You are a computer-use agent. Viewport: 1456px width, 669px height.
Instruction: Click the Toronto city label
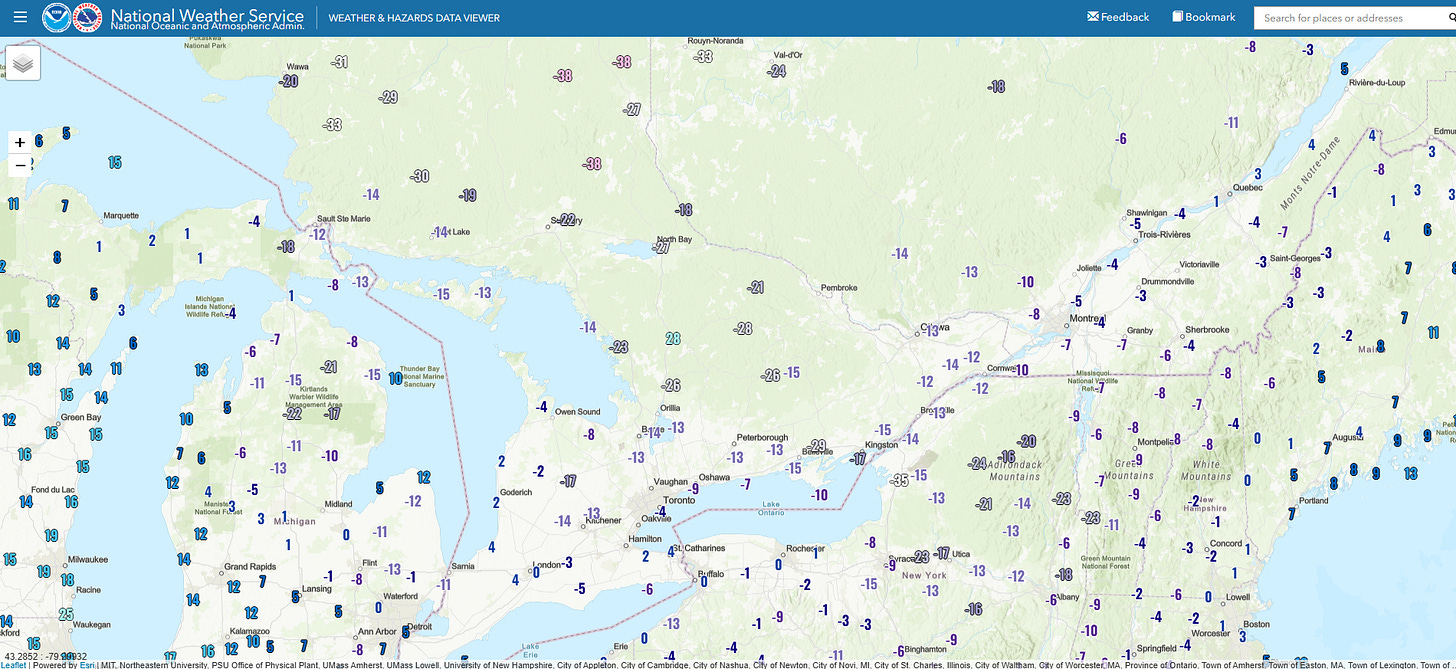[x=679, y=499]
